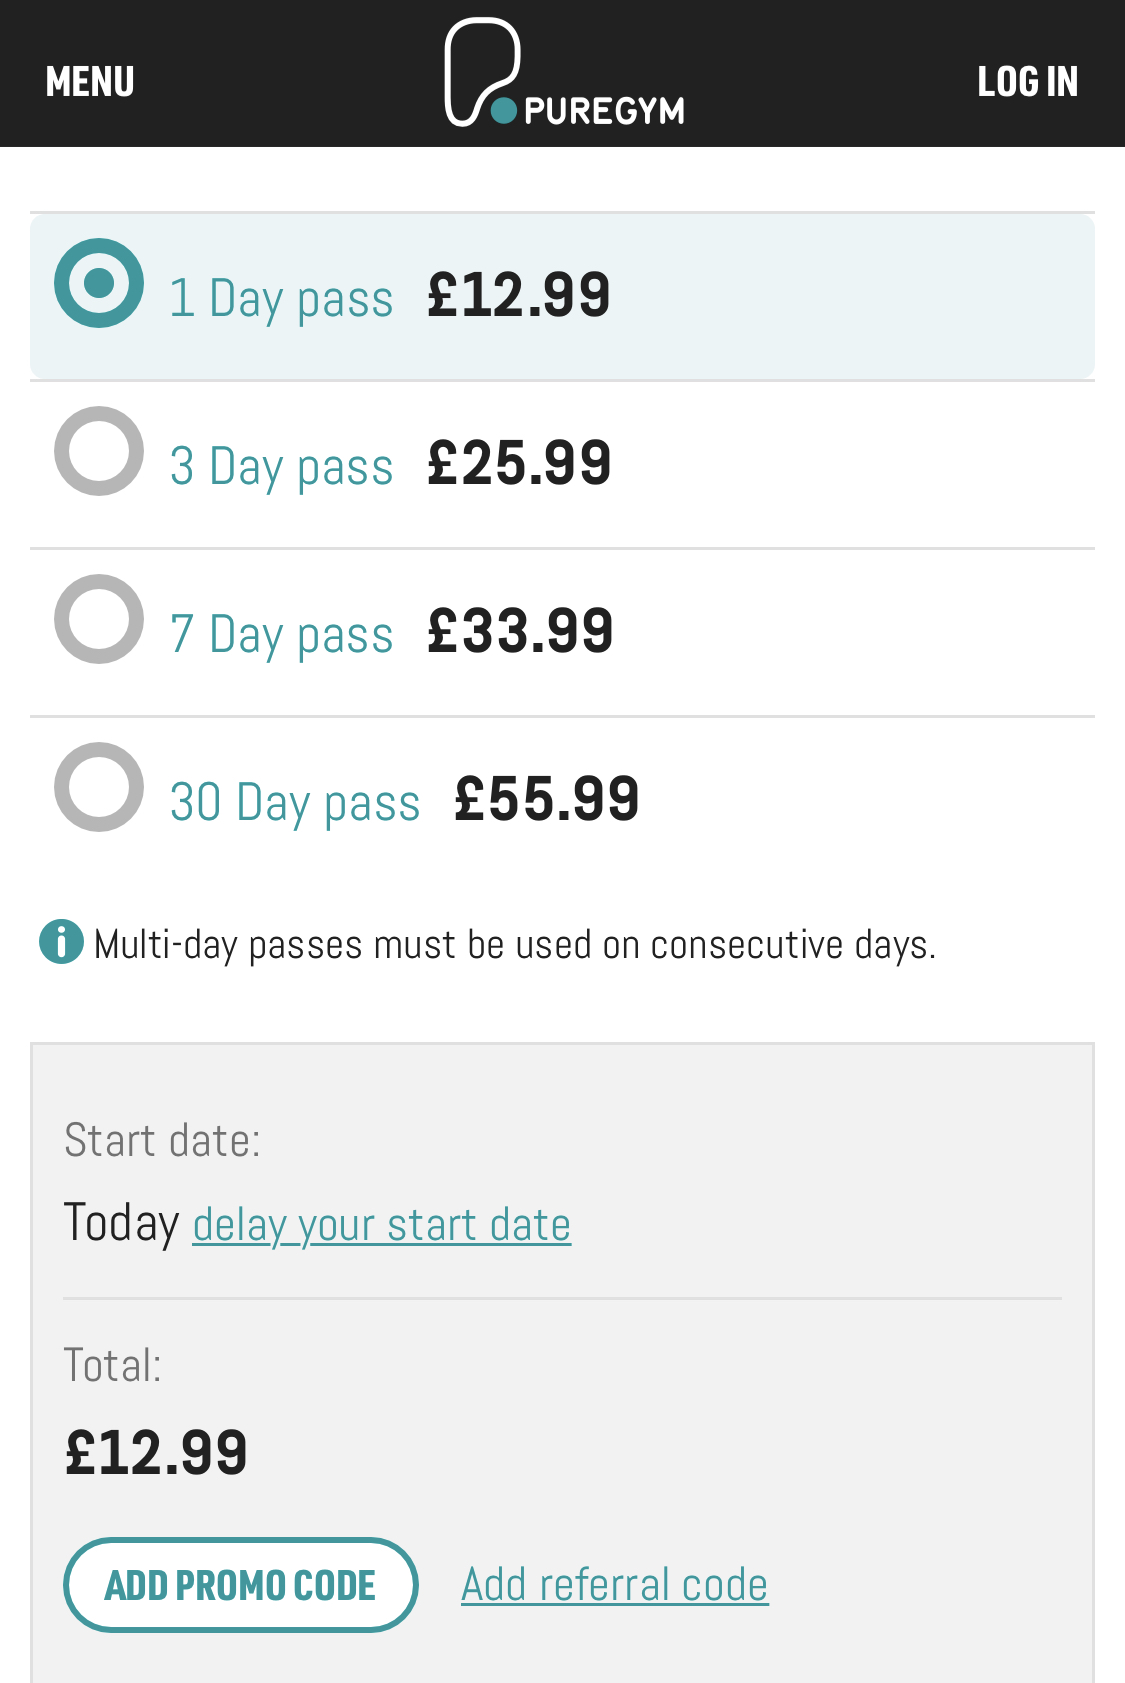1125x1683 pixels.
Task: Click the teal dot in PureGym logo
Action: click(504, 110)
